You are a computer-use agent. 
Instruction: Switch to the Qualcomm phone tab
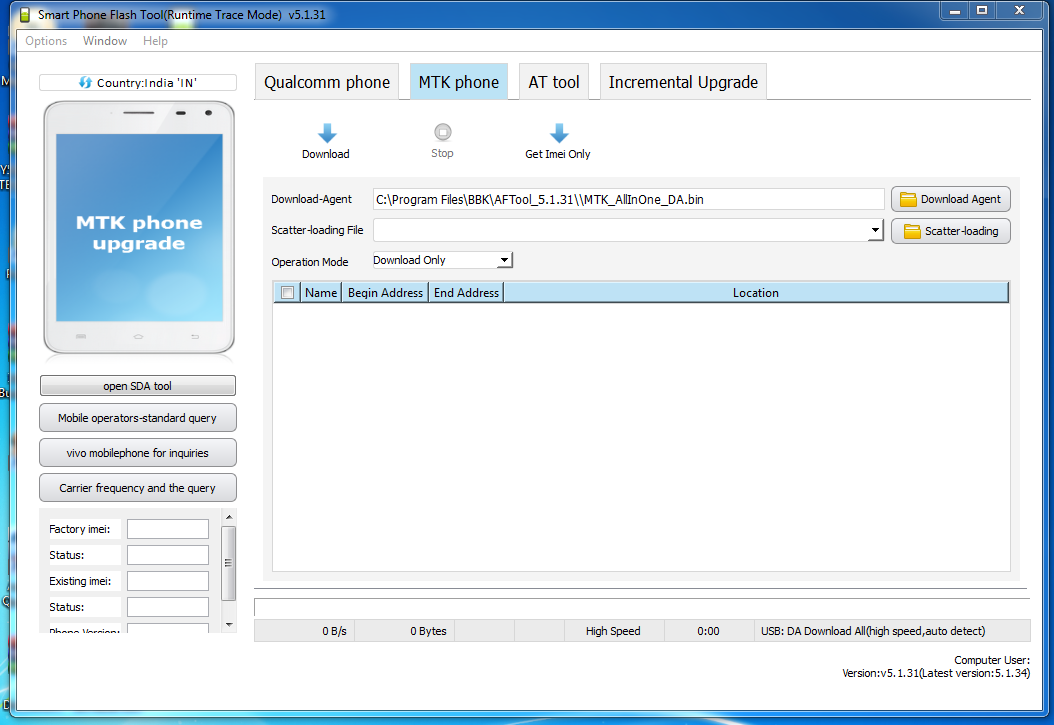327,81
